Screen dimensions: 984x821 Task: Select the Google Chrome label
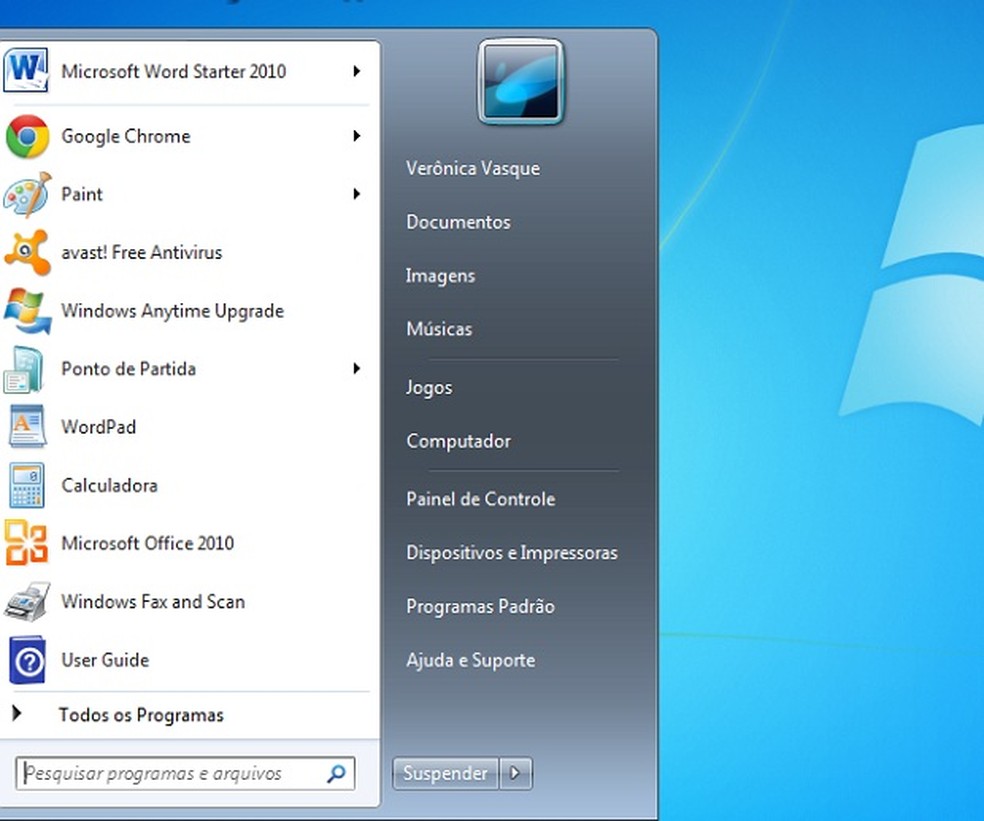tap(126, 136)
